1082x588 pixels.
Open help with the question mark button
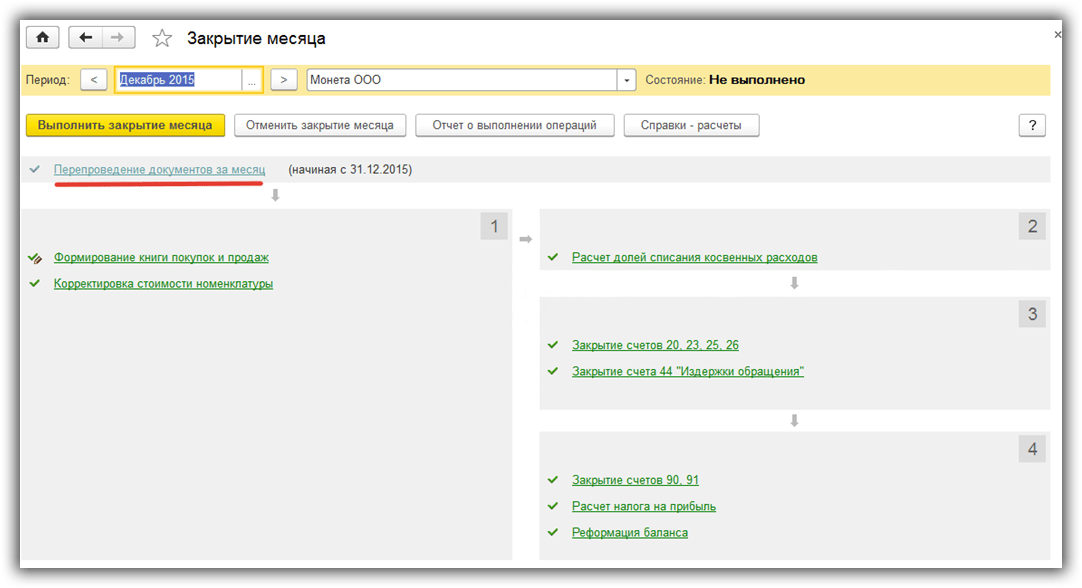point(1031,125)
